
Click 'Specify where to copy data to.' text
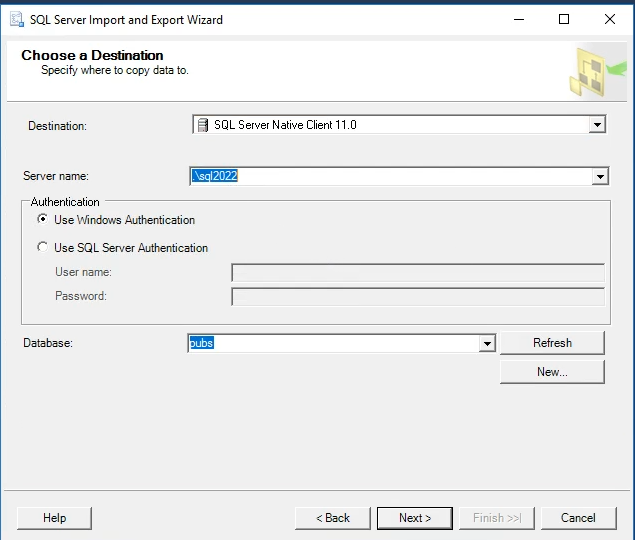(115, 70)
